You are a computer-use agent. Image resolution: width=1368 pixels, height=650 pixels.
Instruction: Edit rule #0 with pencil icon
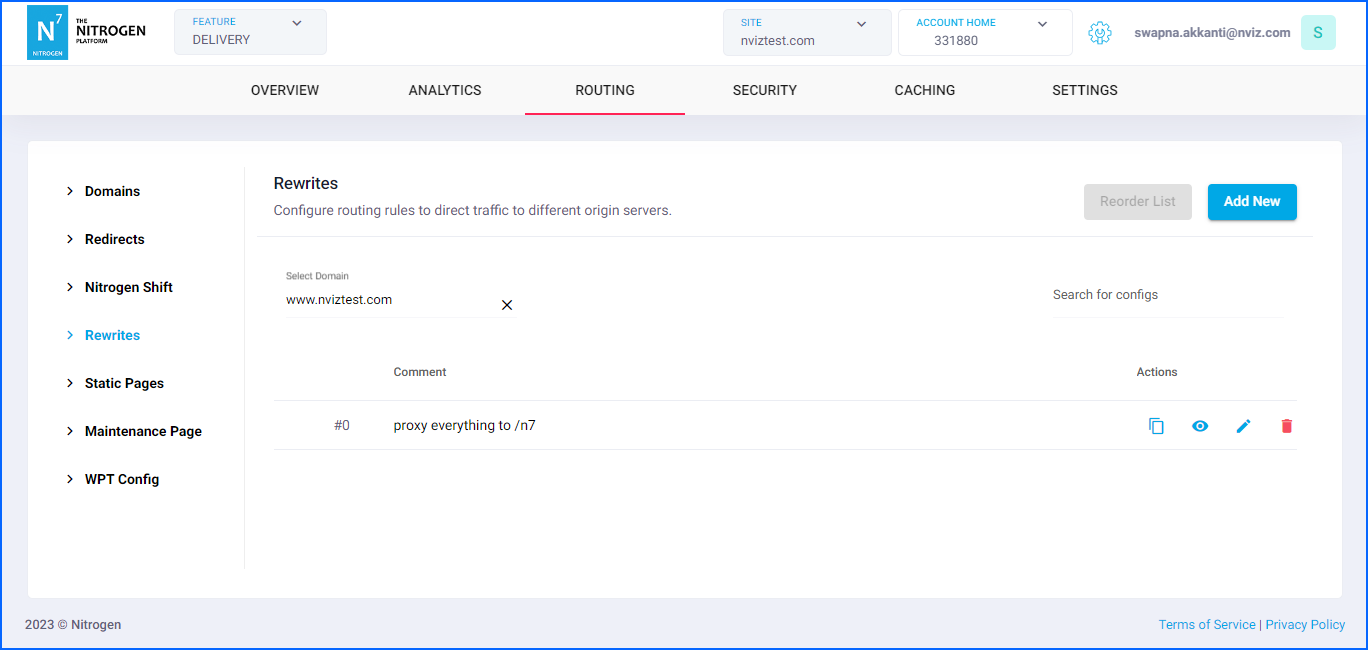pyautogui.click(x=1243, y=426)
